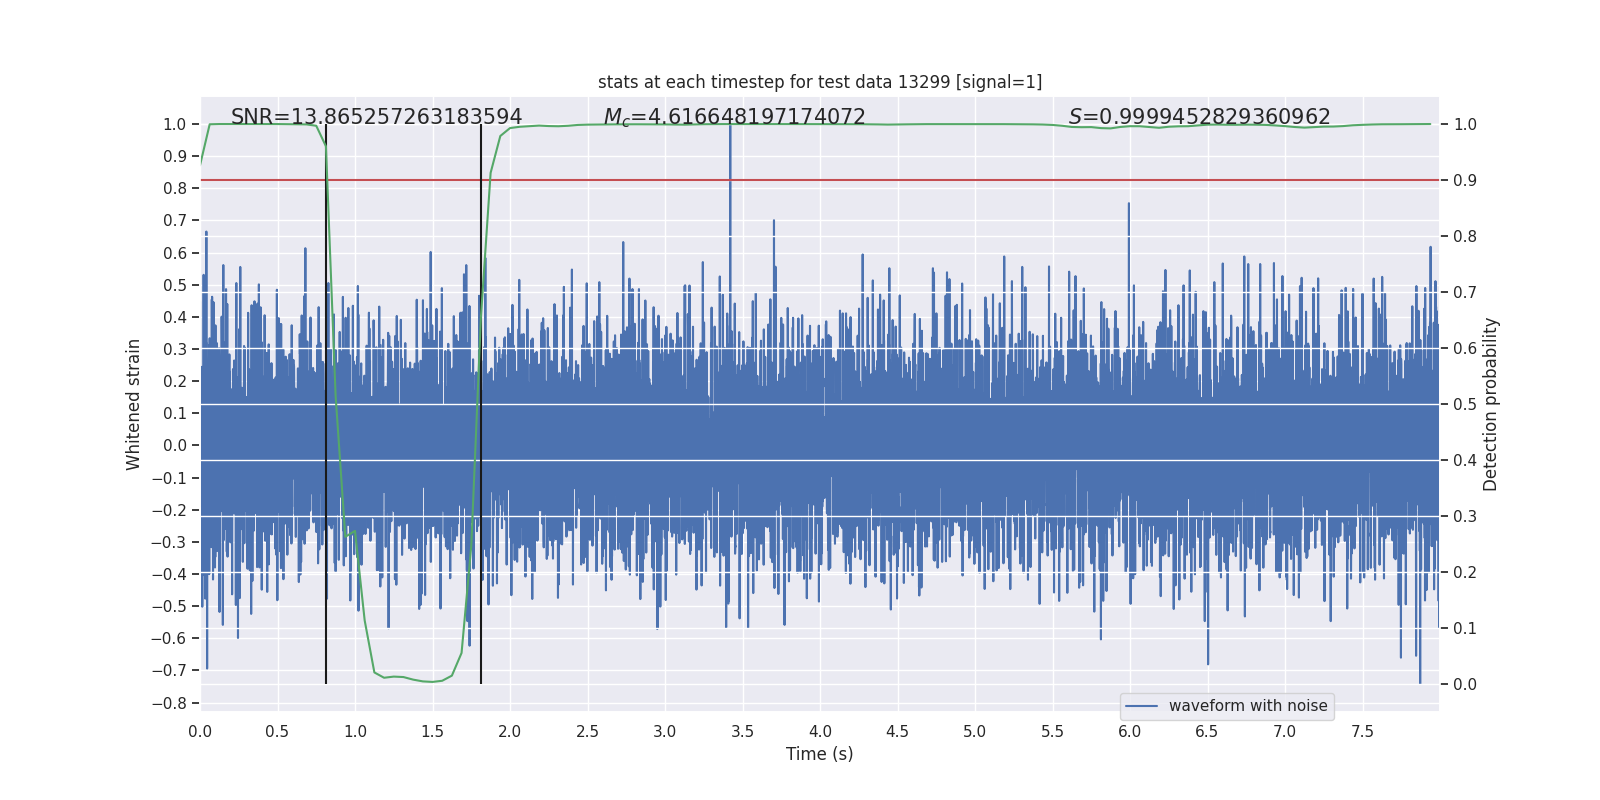Select the 0.5 tick on detection probability axis
The width and height of the screenshot is (1600, 800).
click(x=1465, y=404)
